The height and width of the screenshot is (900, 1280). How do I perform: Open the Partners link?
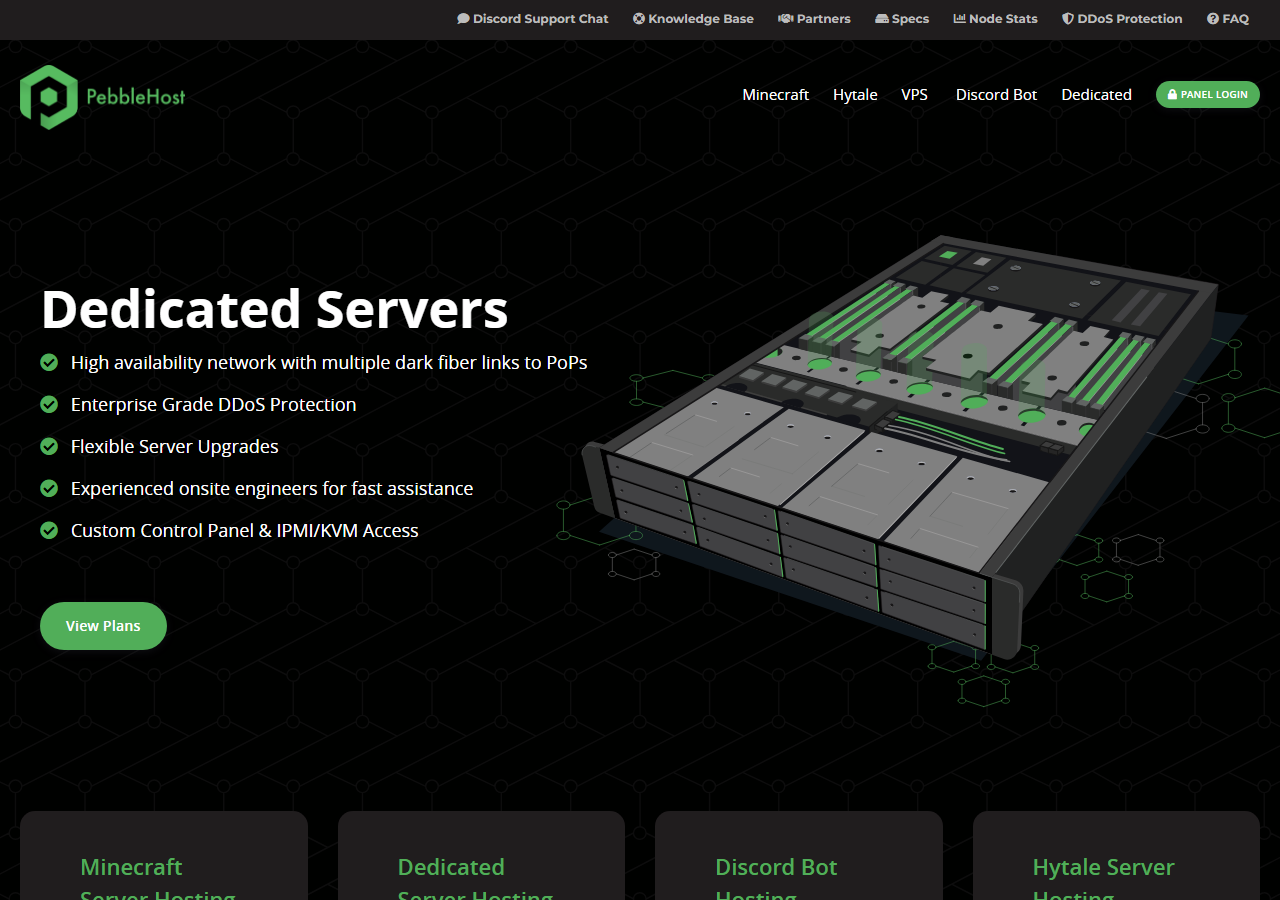tap(815, 19)
